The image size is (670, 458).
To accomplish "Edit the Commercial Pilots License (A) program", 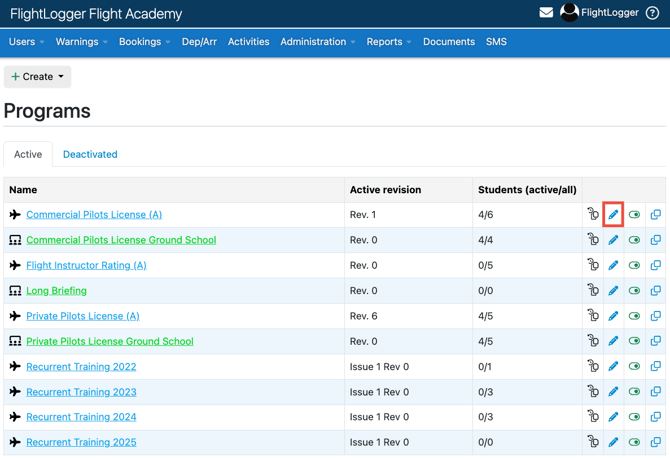I will tap(613, 215).
